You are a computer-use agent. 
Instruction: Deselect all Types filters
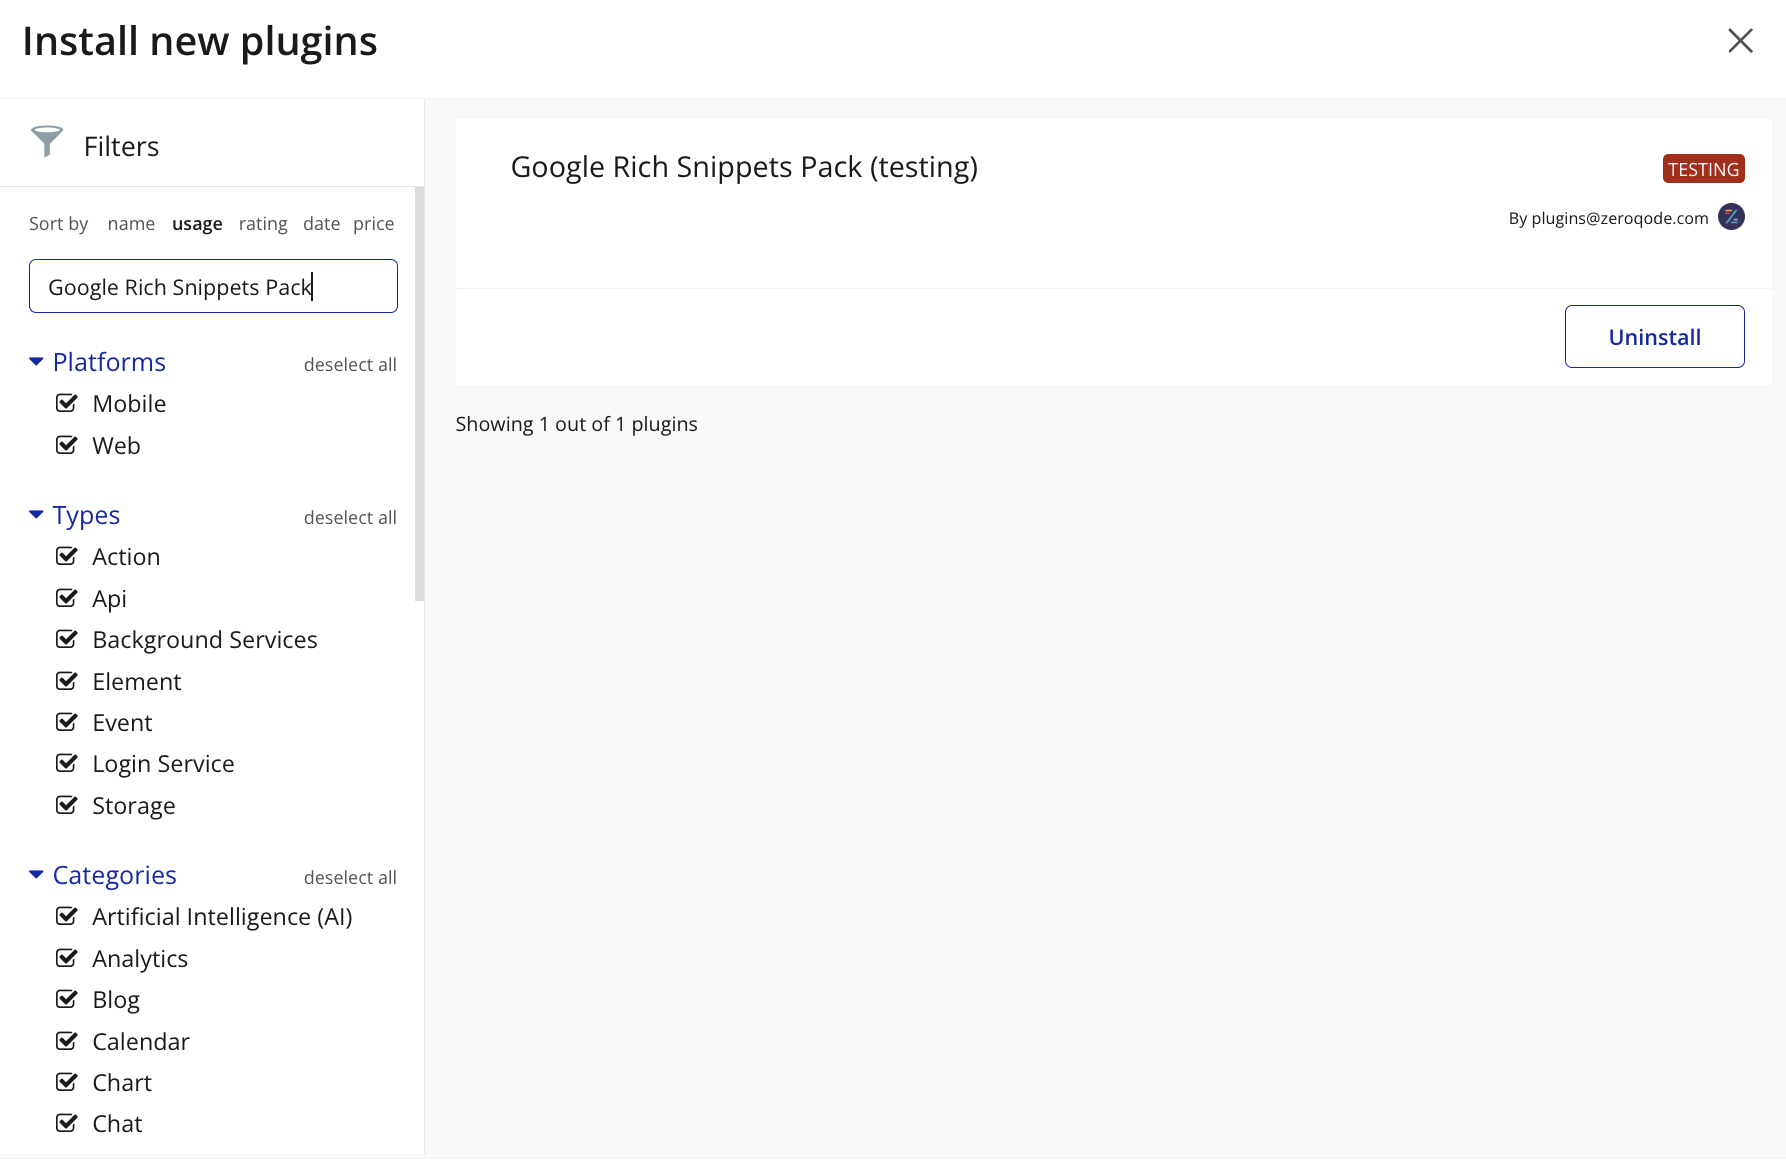pos(350,518)
